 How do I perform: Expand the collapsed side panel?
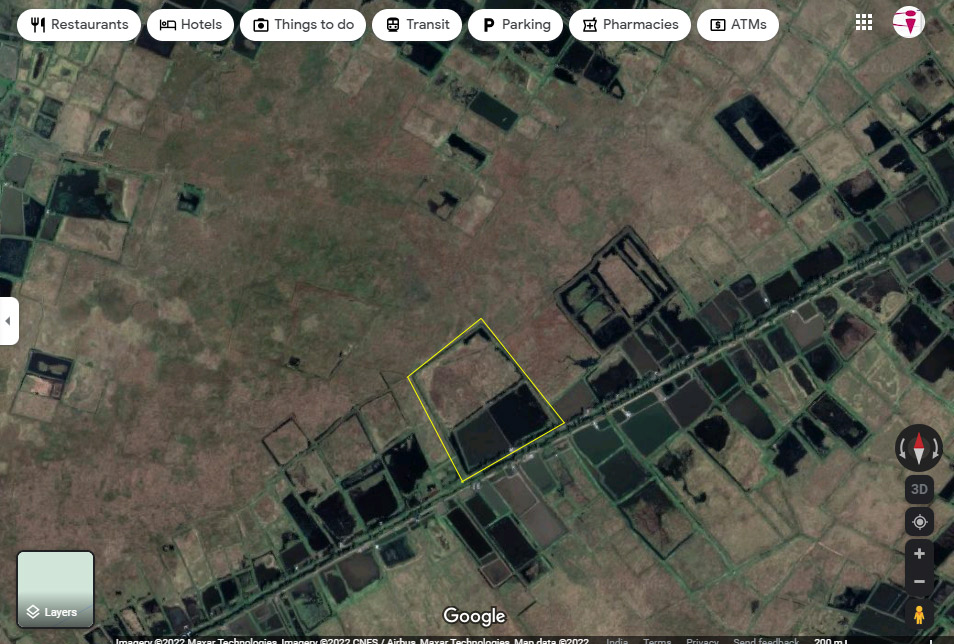click(9, 321)
